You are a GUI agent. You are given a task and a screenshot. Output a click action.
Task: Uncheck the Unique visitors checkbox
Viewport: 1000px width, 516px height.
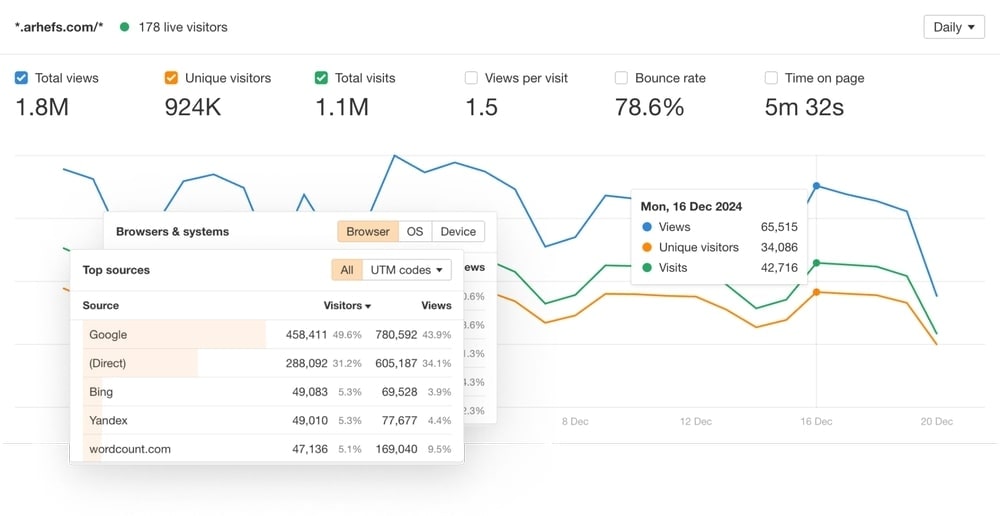[171, 78]
